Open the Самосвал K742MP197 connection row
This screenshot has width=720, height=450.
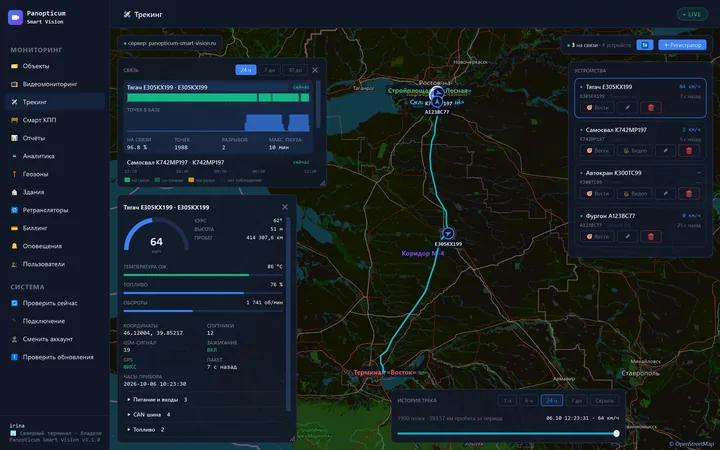point(218,163)
